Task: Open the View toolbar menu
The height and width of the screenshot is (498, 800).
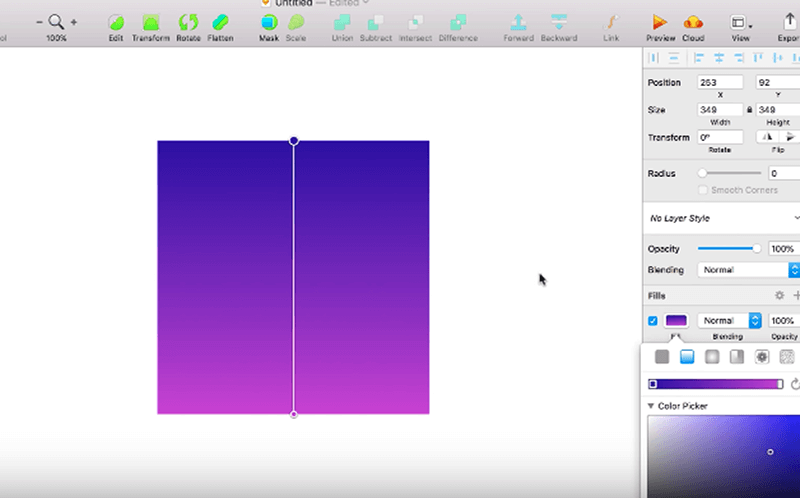Action: point(740,22)
